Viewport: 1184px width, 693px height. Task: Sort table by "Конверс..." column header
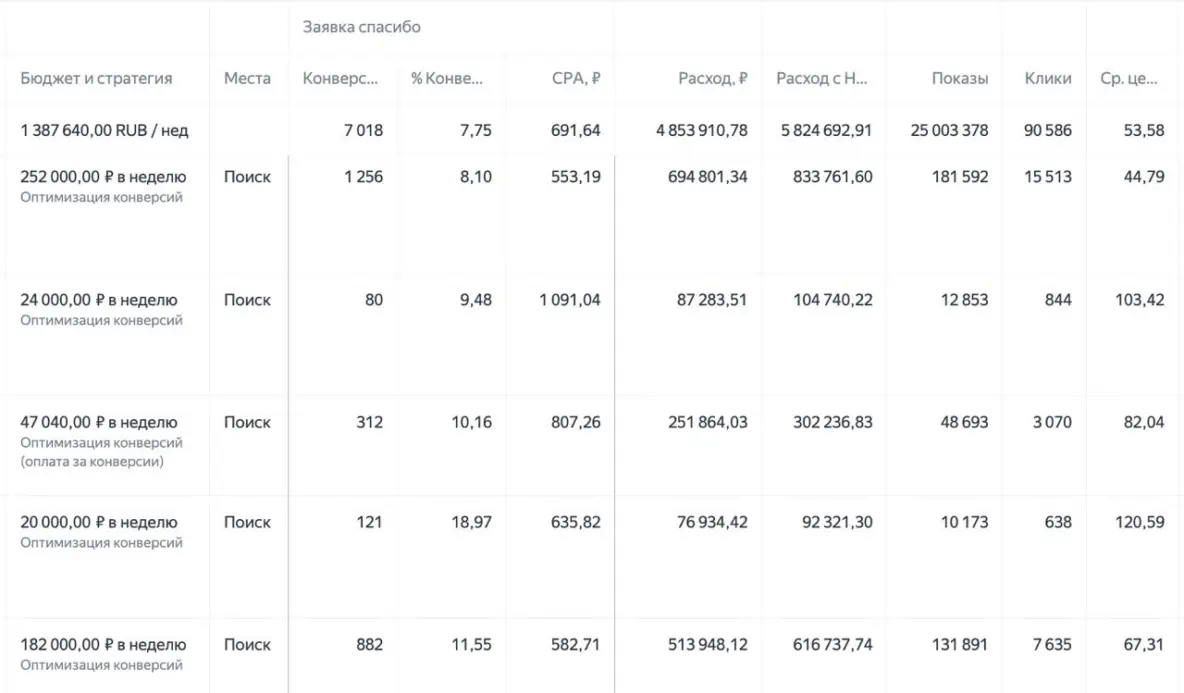341,79
